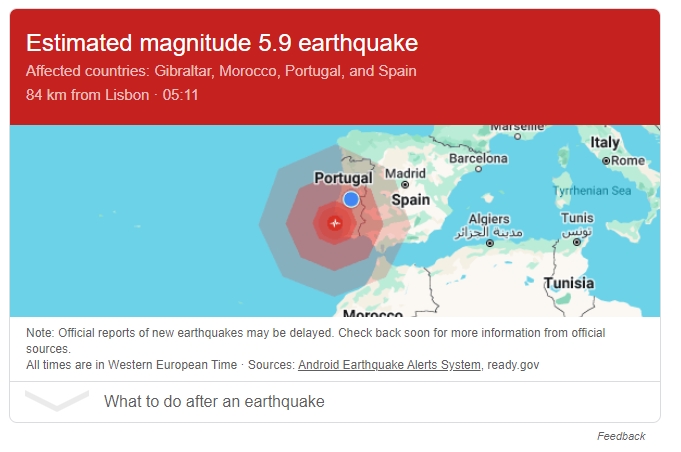Image resolution: width=681 pixels, height=452 pixels.
Task: Select the Rome city marker on map
Action: pos(607,160)
